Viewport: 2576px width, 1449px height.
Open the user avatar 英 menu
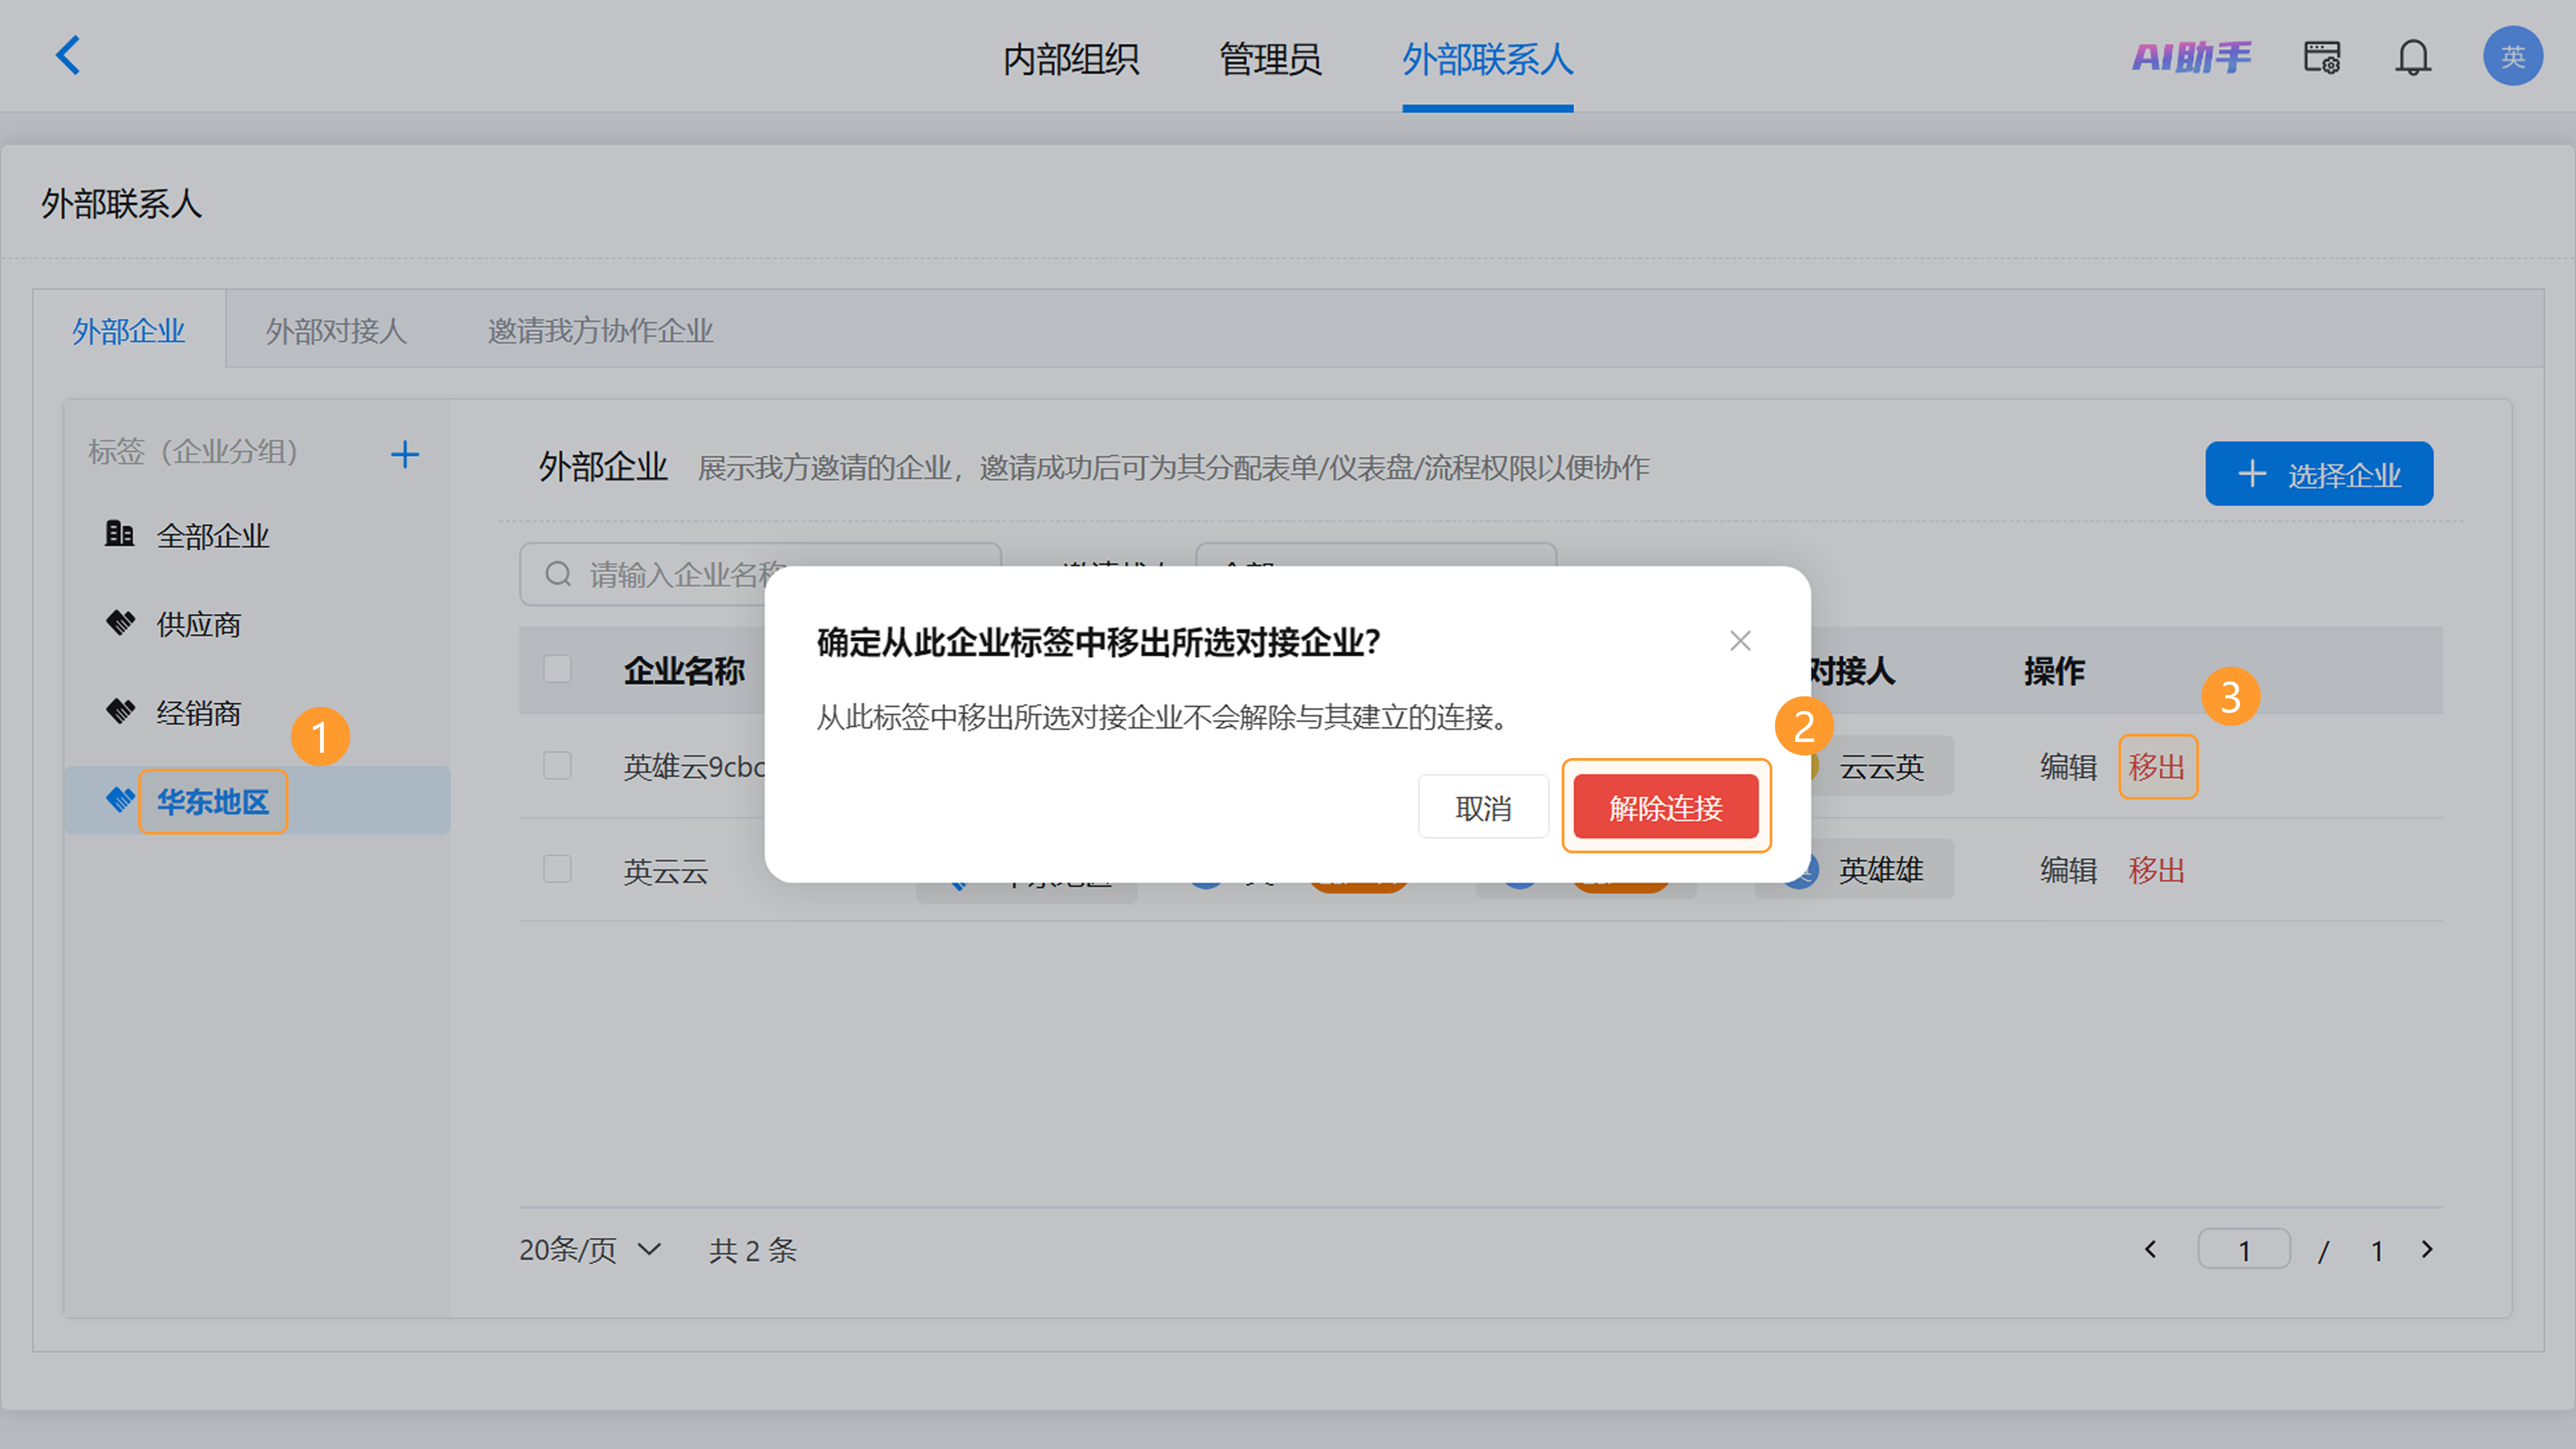pos(2512,57)
